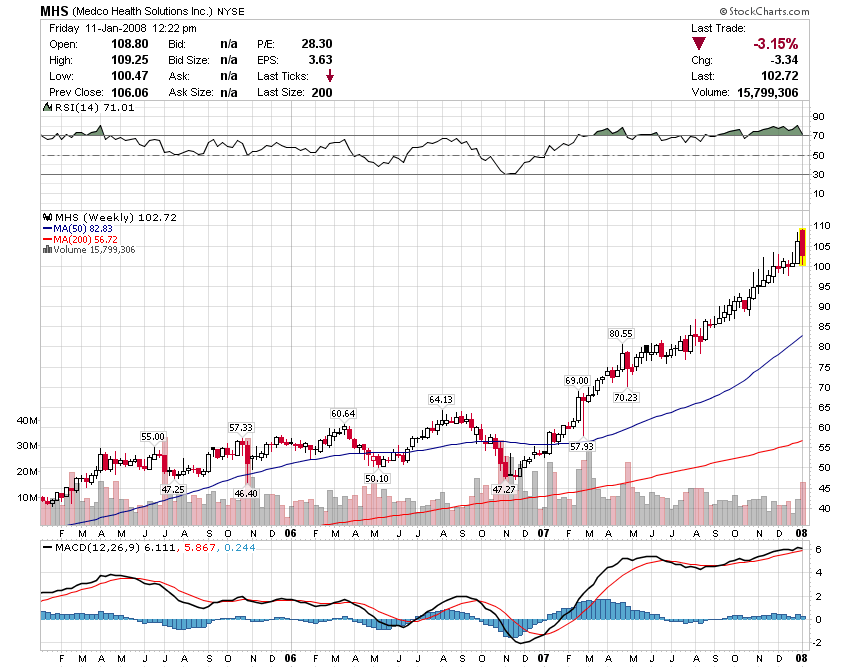Screen dimensions: 850x668
Task: Click the MACD(12,26,9) label
Action: [x=98, y=548]
